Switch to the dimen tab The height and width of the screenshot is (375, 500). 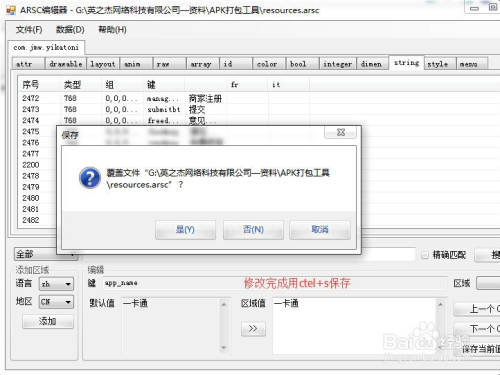[x=373, y=64]
